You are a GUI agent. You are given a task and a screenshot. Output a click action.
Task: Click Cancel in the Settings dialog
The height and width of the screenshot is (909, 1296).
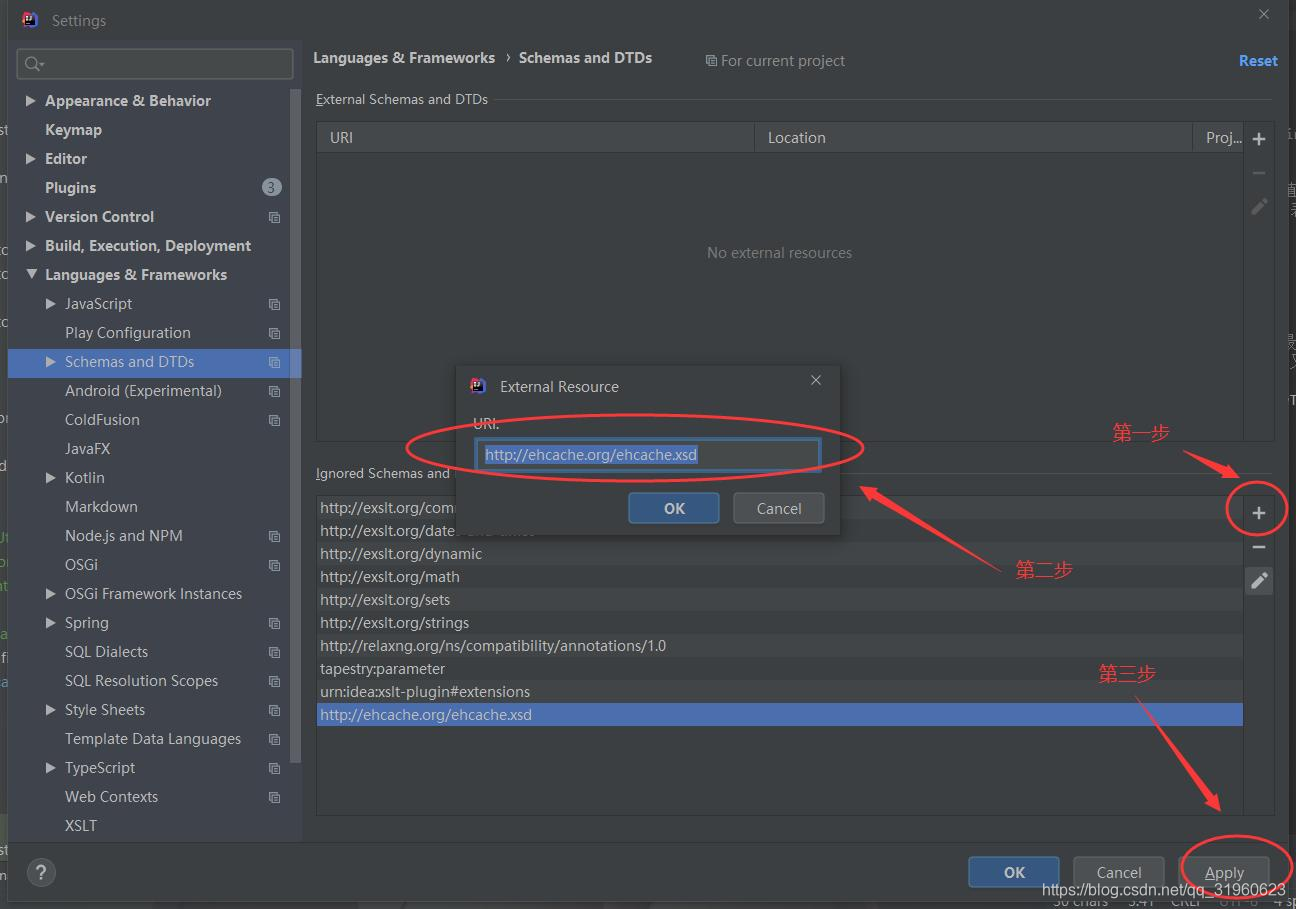(1118, 872)
